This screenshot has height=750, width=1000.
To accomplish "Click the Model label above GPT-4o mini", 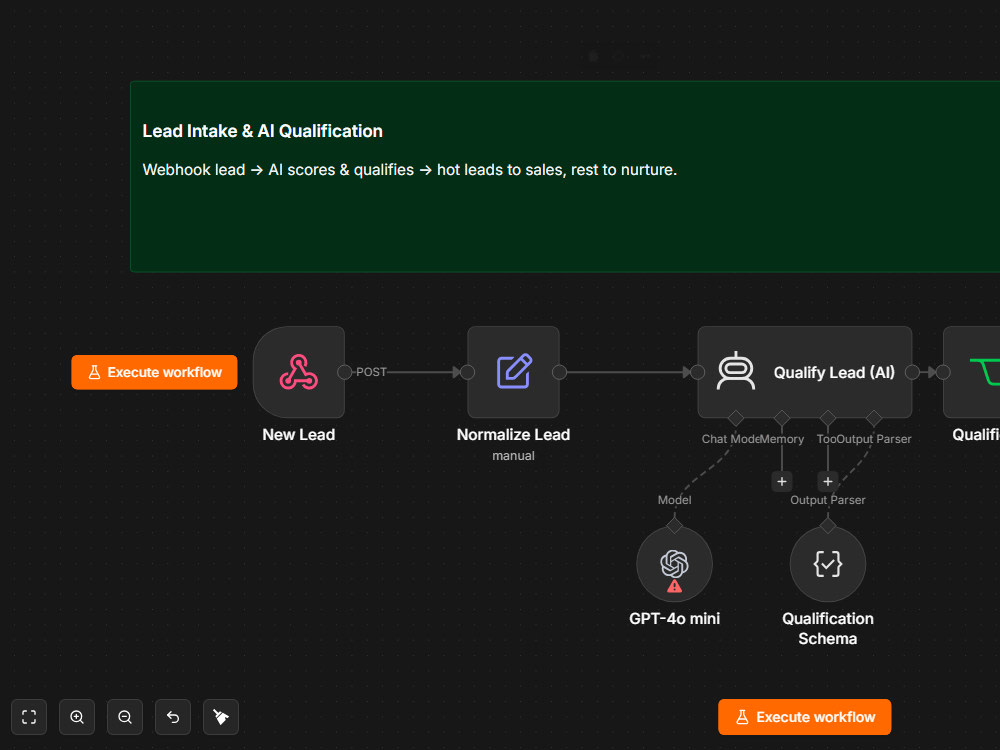I will click(674, 500).
